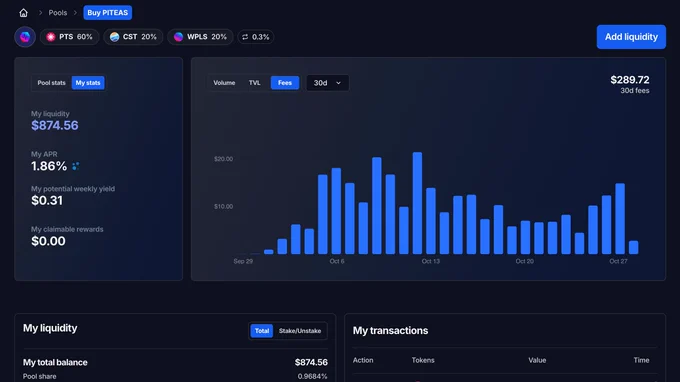Image resolution: width=680 pixels, height=382 pixels.
Task: Click the Buy PITEAS button
Action: click(108, 13)
